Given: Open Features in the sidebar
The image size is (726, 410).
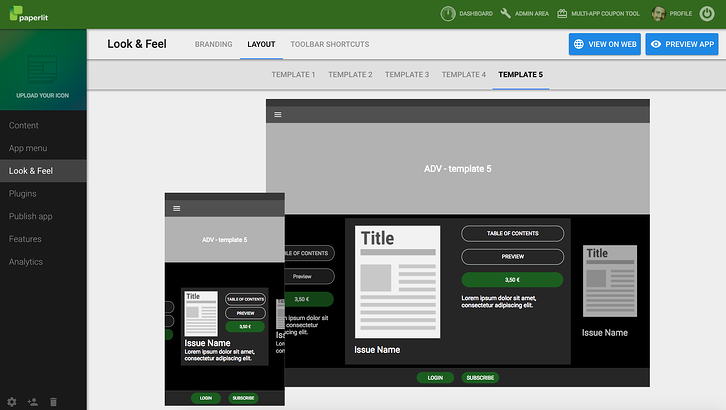Looking at the screenshot, I should 43,239.
